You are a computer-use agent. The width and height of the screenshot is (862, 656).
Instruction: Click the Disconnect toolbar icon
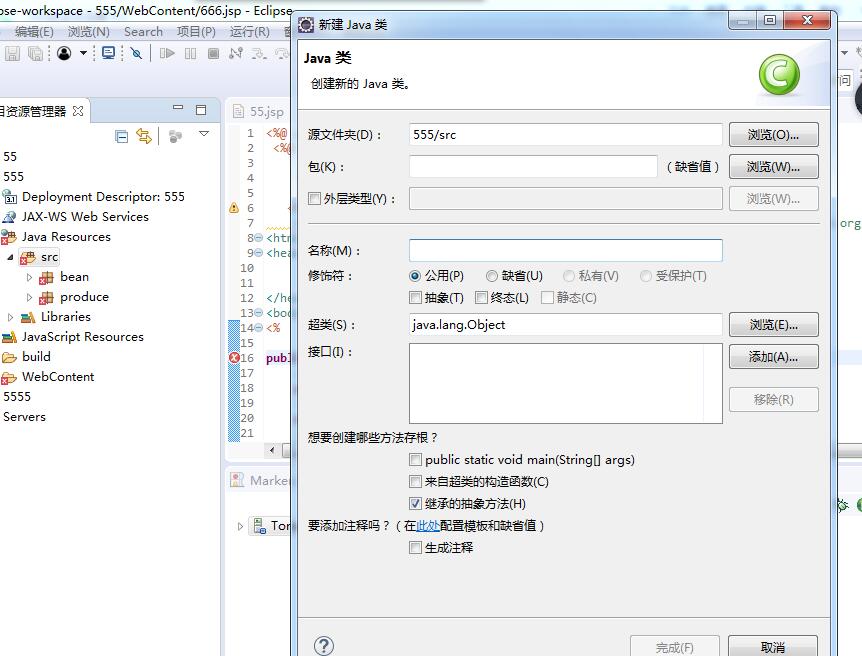coord(236,53)
